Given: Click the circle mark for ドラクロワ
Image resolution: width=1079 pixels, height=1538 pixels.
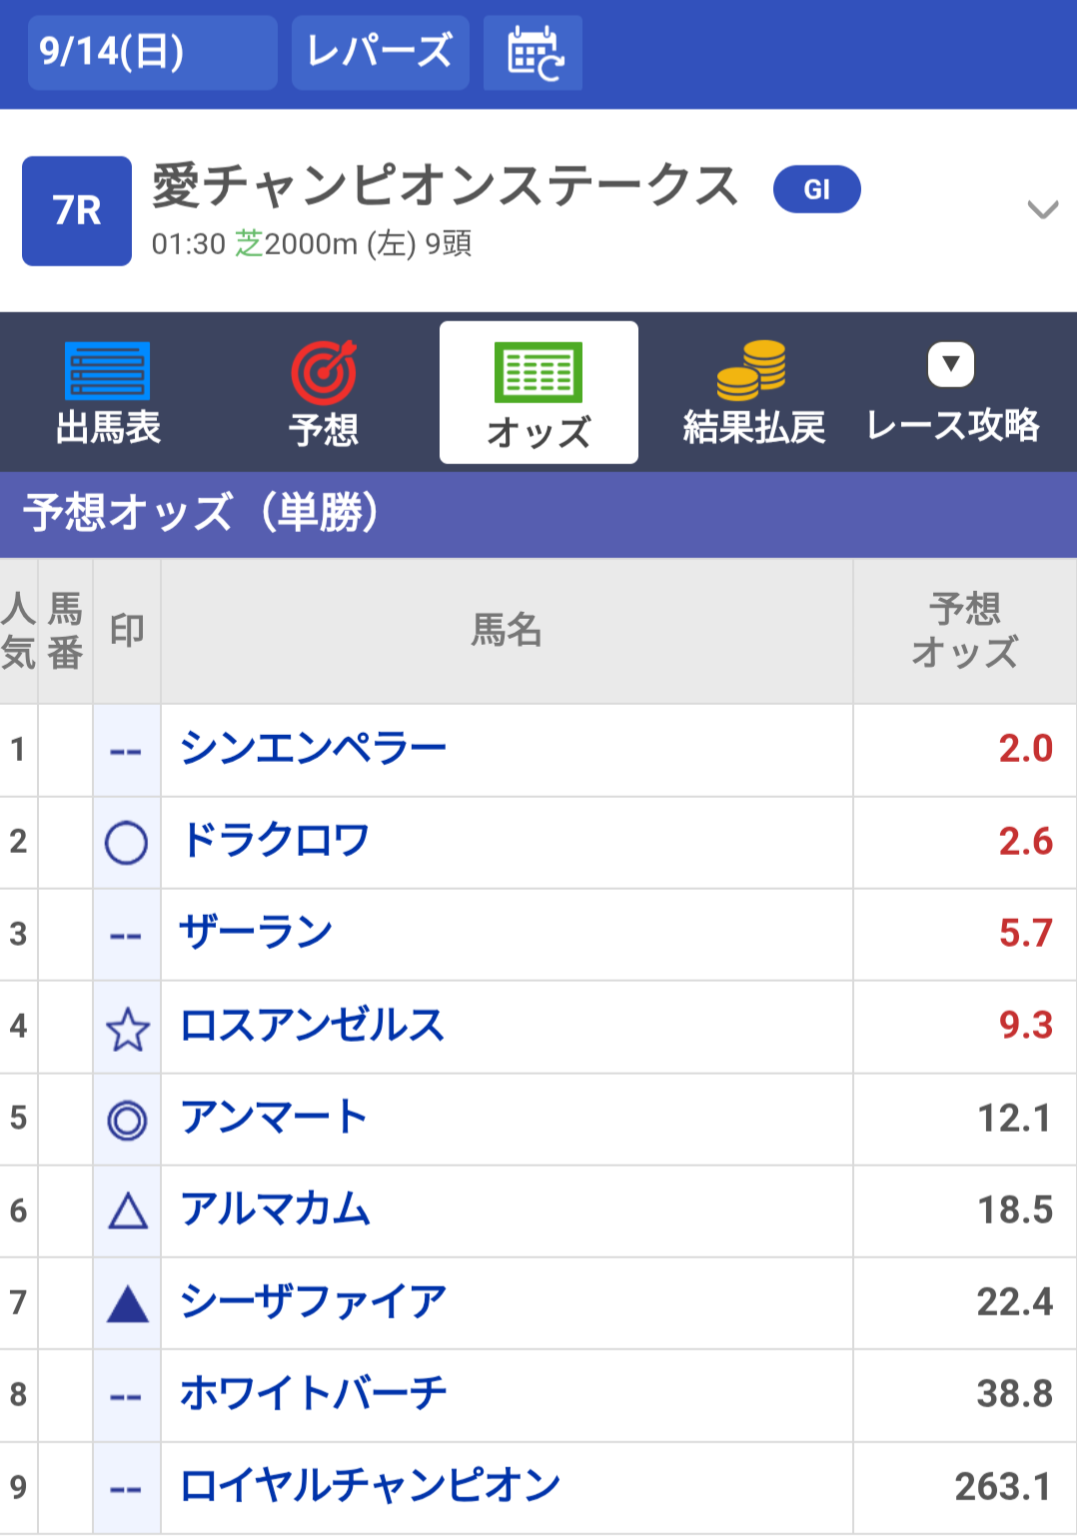Looking at the screenshot, I should point(127,843).
